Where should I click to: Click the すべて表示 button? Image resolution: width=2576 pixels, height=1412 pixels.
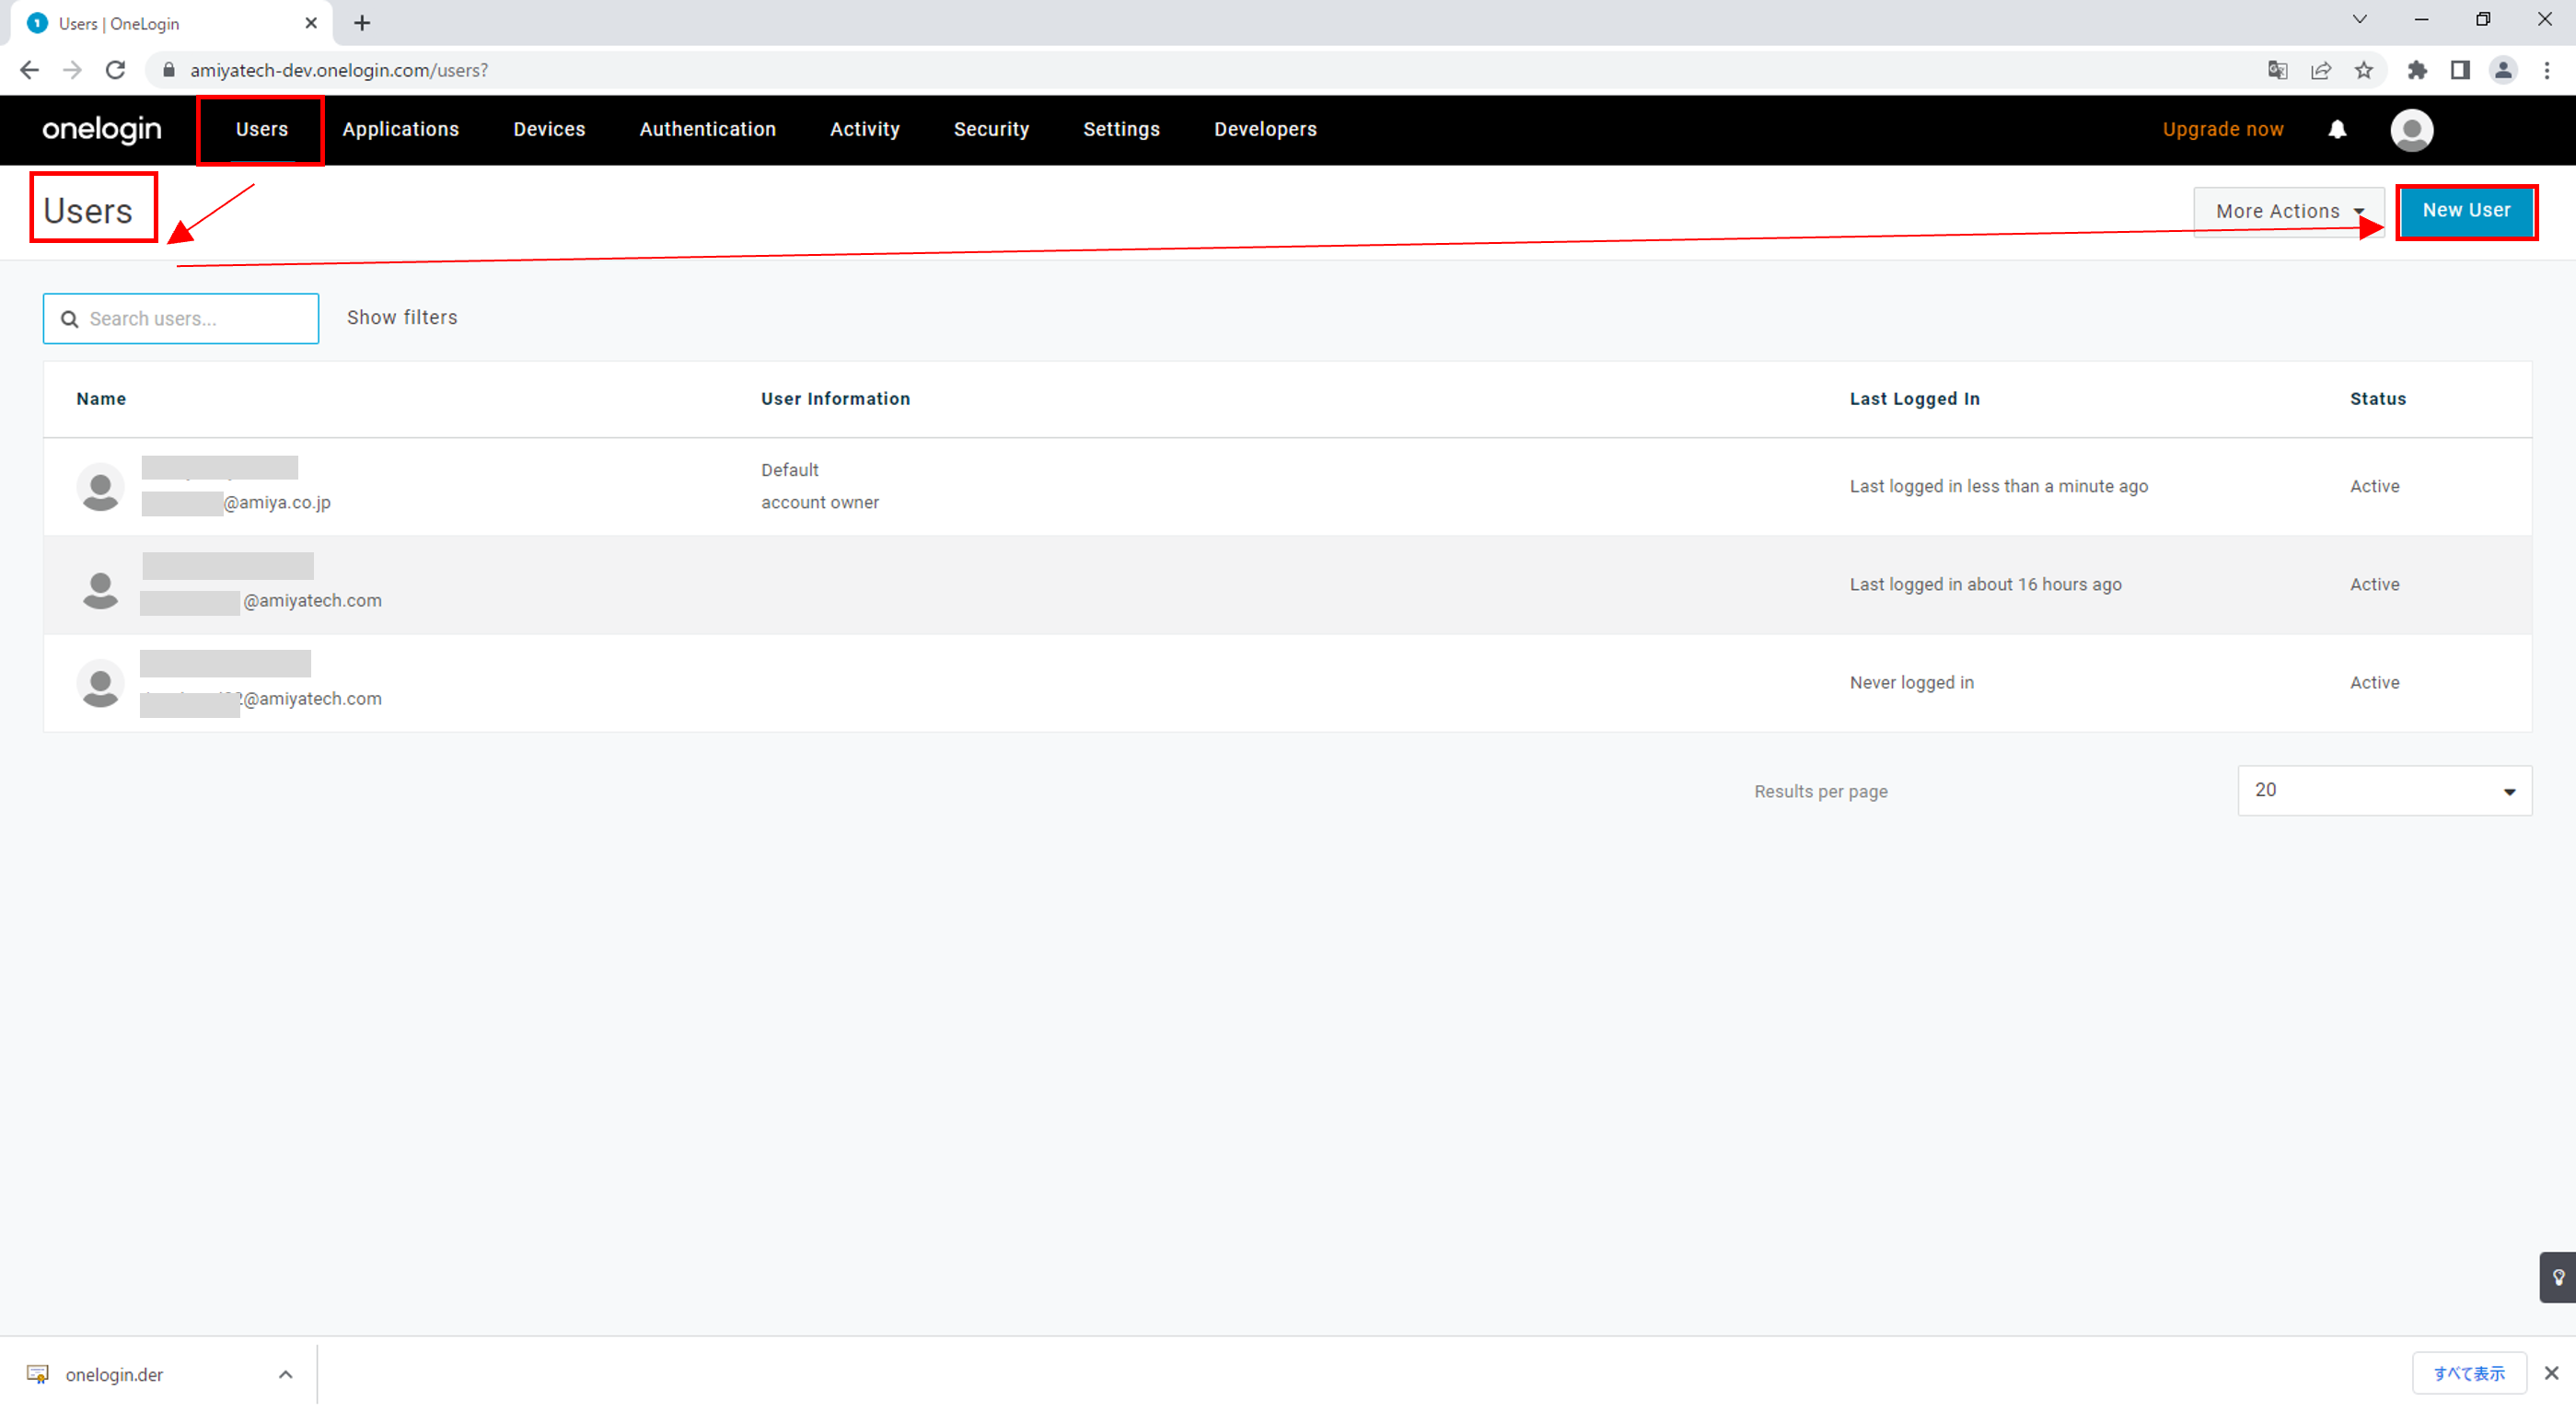point(2469,1373)
